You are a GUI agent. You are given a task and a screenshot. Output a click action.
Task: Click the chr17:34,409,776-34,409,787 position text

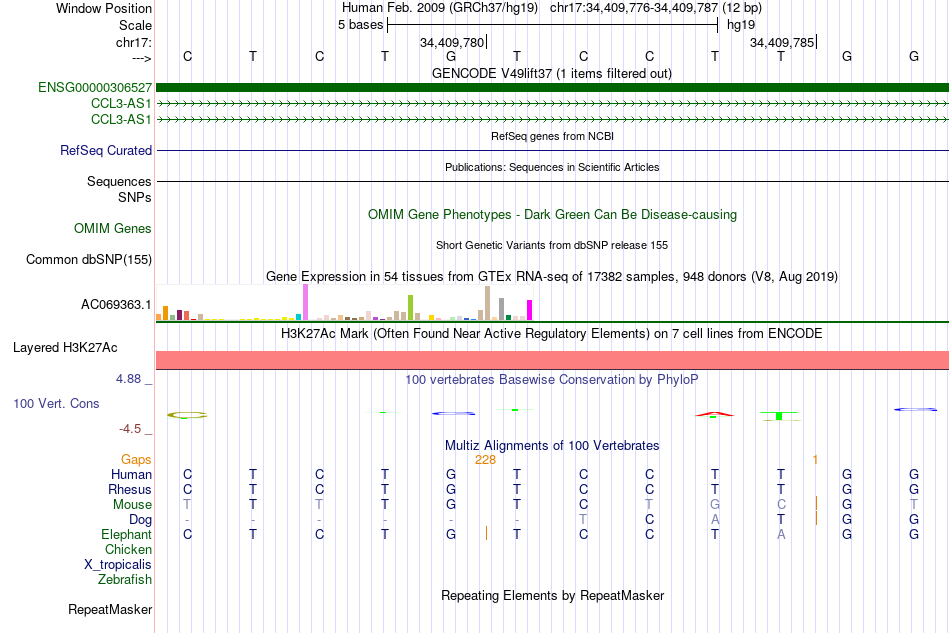(x=634, y=8)
